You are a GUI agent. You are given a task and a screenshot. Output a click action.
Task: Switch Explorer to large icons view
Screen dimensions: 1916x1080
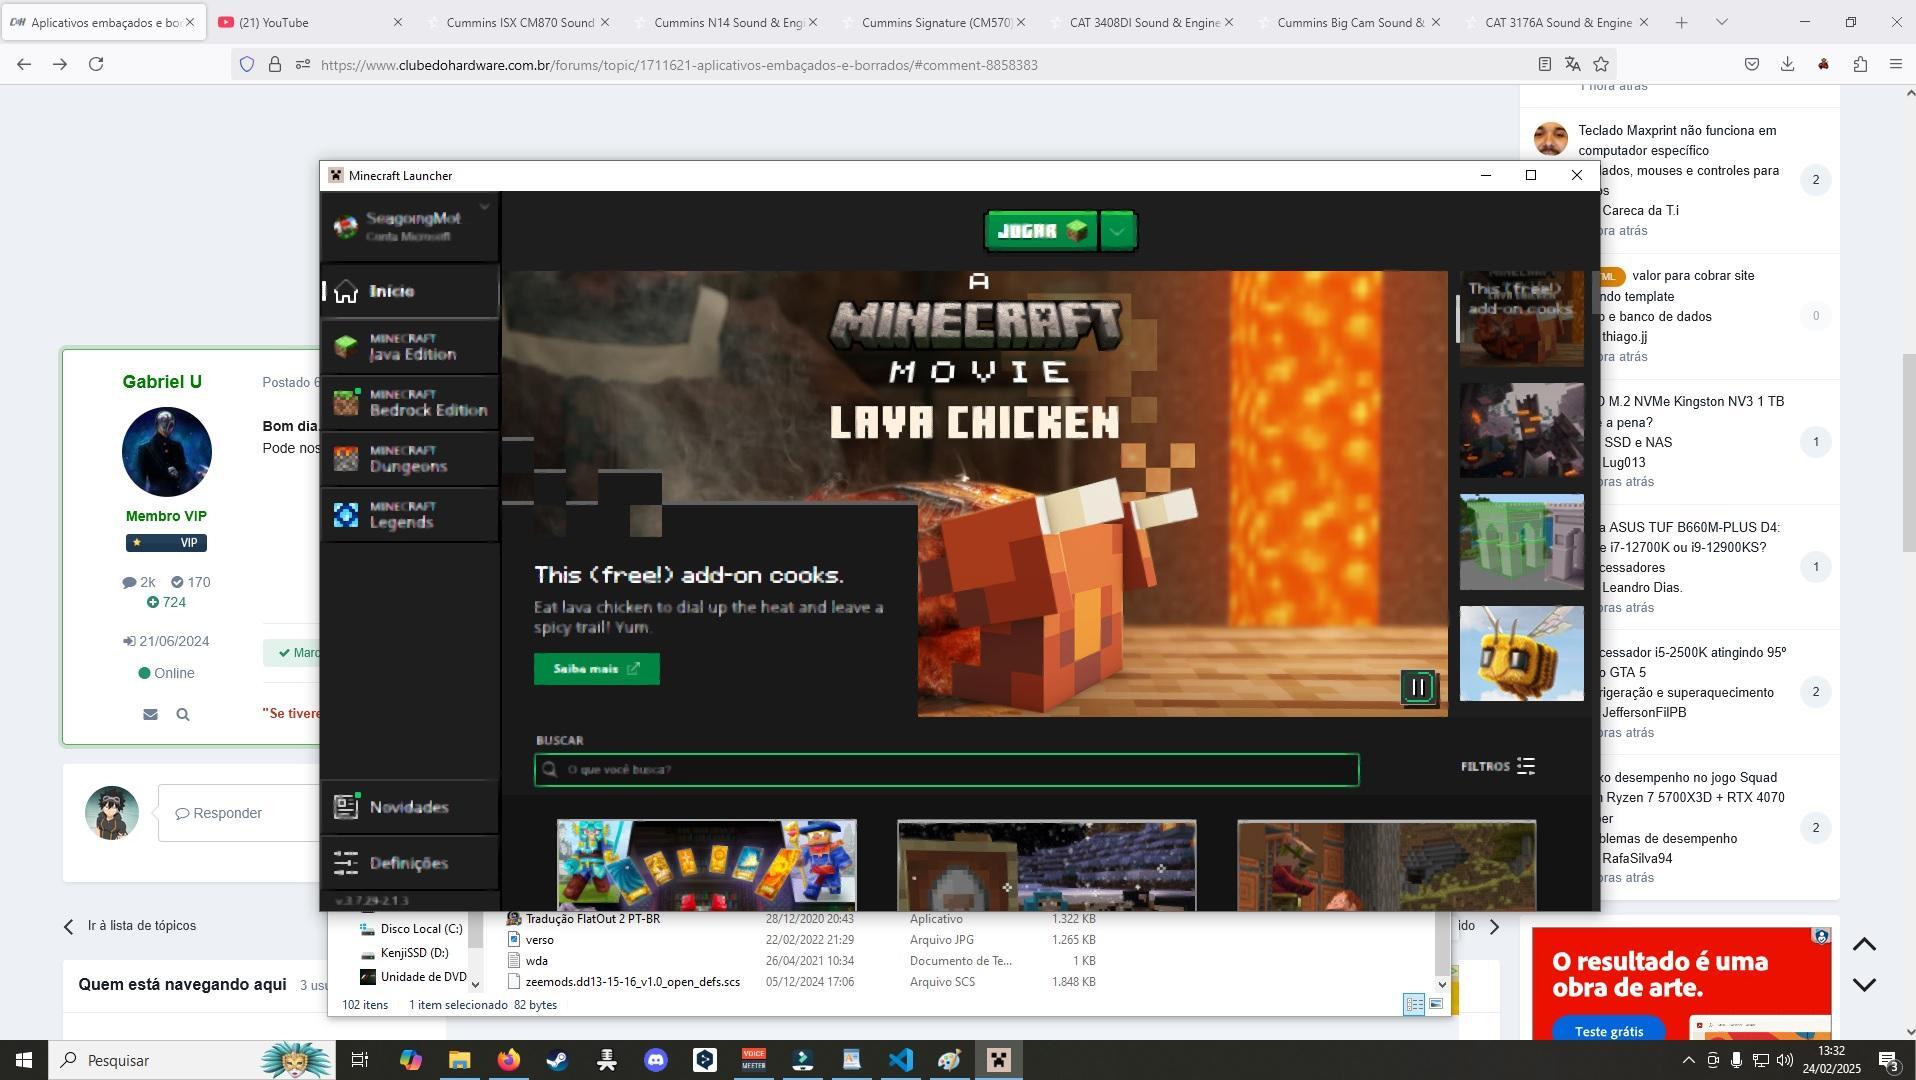[1436, 1005]
